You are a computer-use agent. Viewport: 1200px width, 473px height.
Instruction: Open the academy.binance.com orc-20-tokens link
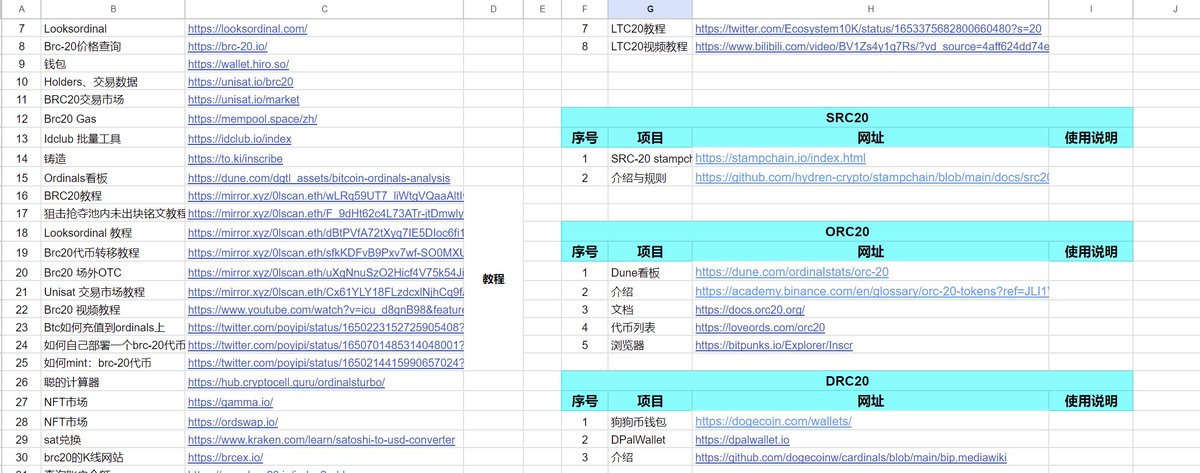(x=873, y=291)
